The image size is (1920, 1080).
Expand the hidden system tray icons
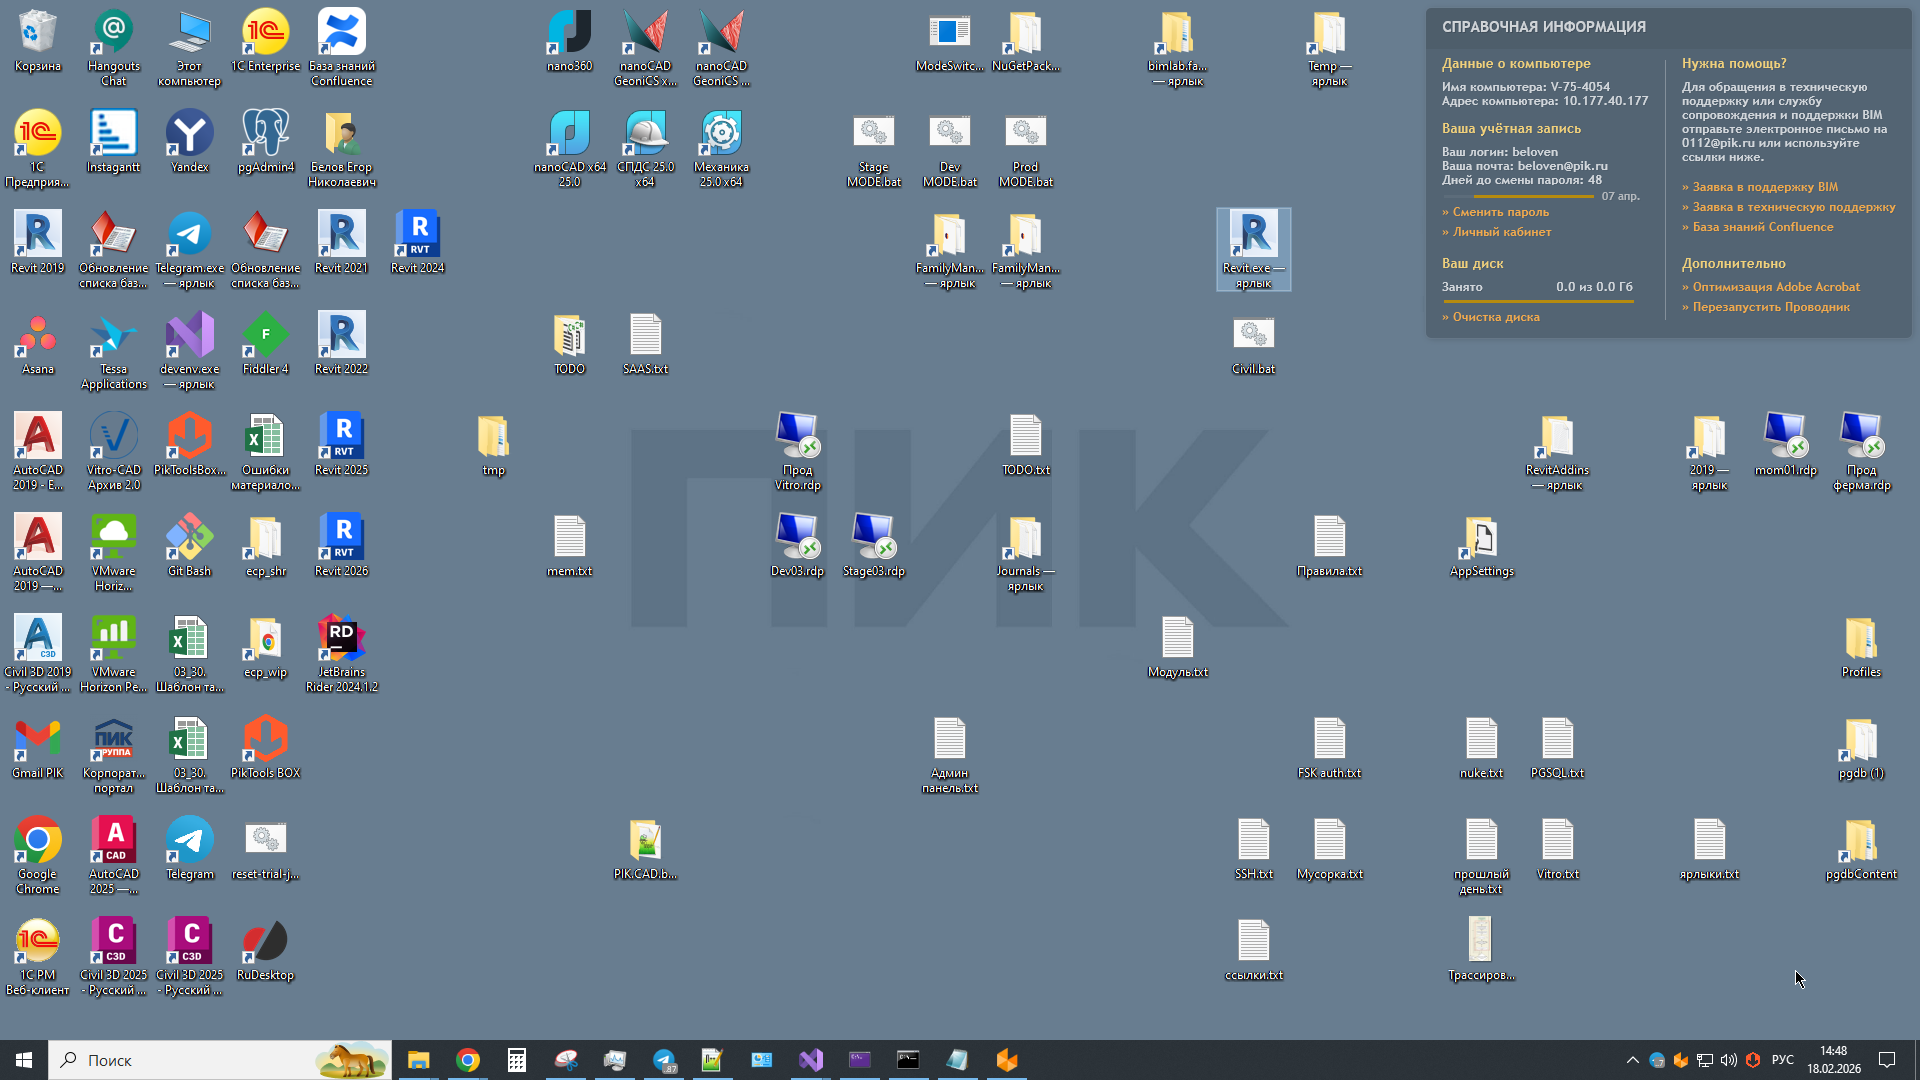pyautogui.click(x=1633, y=1060)
